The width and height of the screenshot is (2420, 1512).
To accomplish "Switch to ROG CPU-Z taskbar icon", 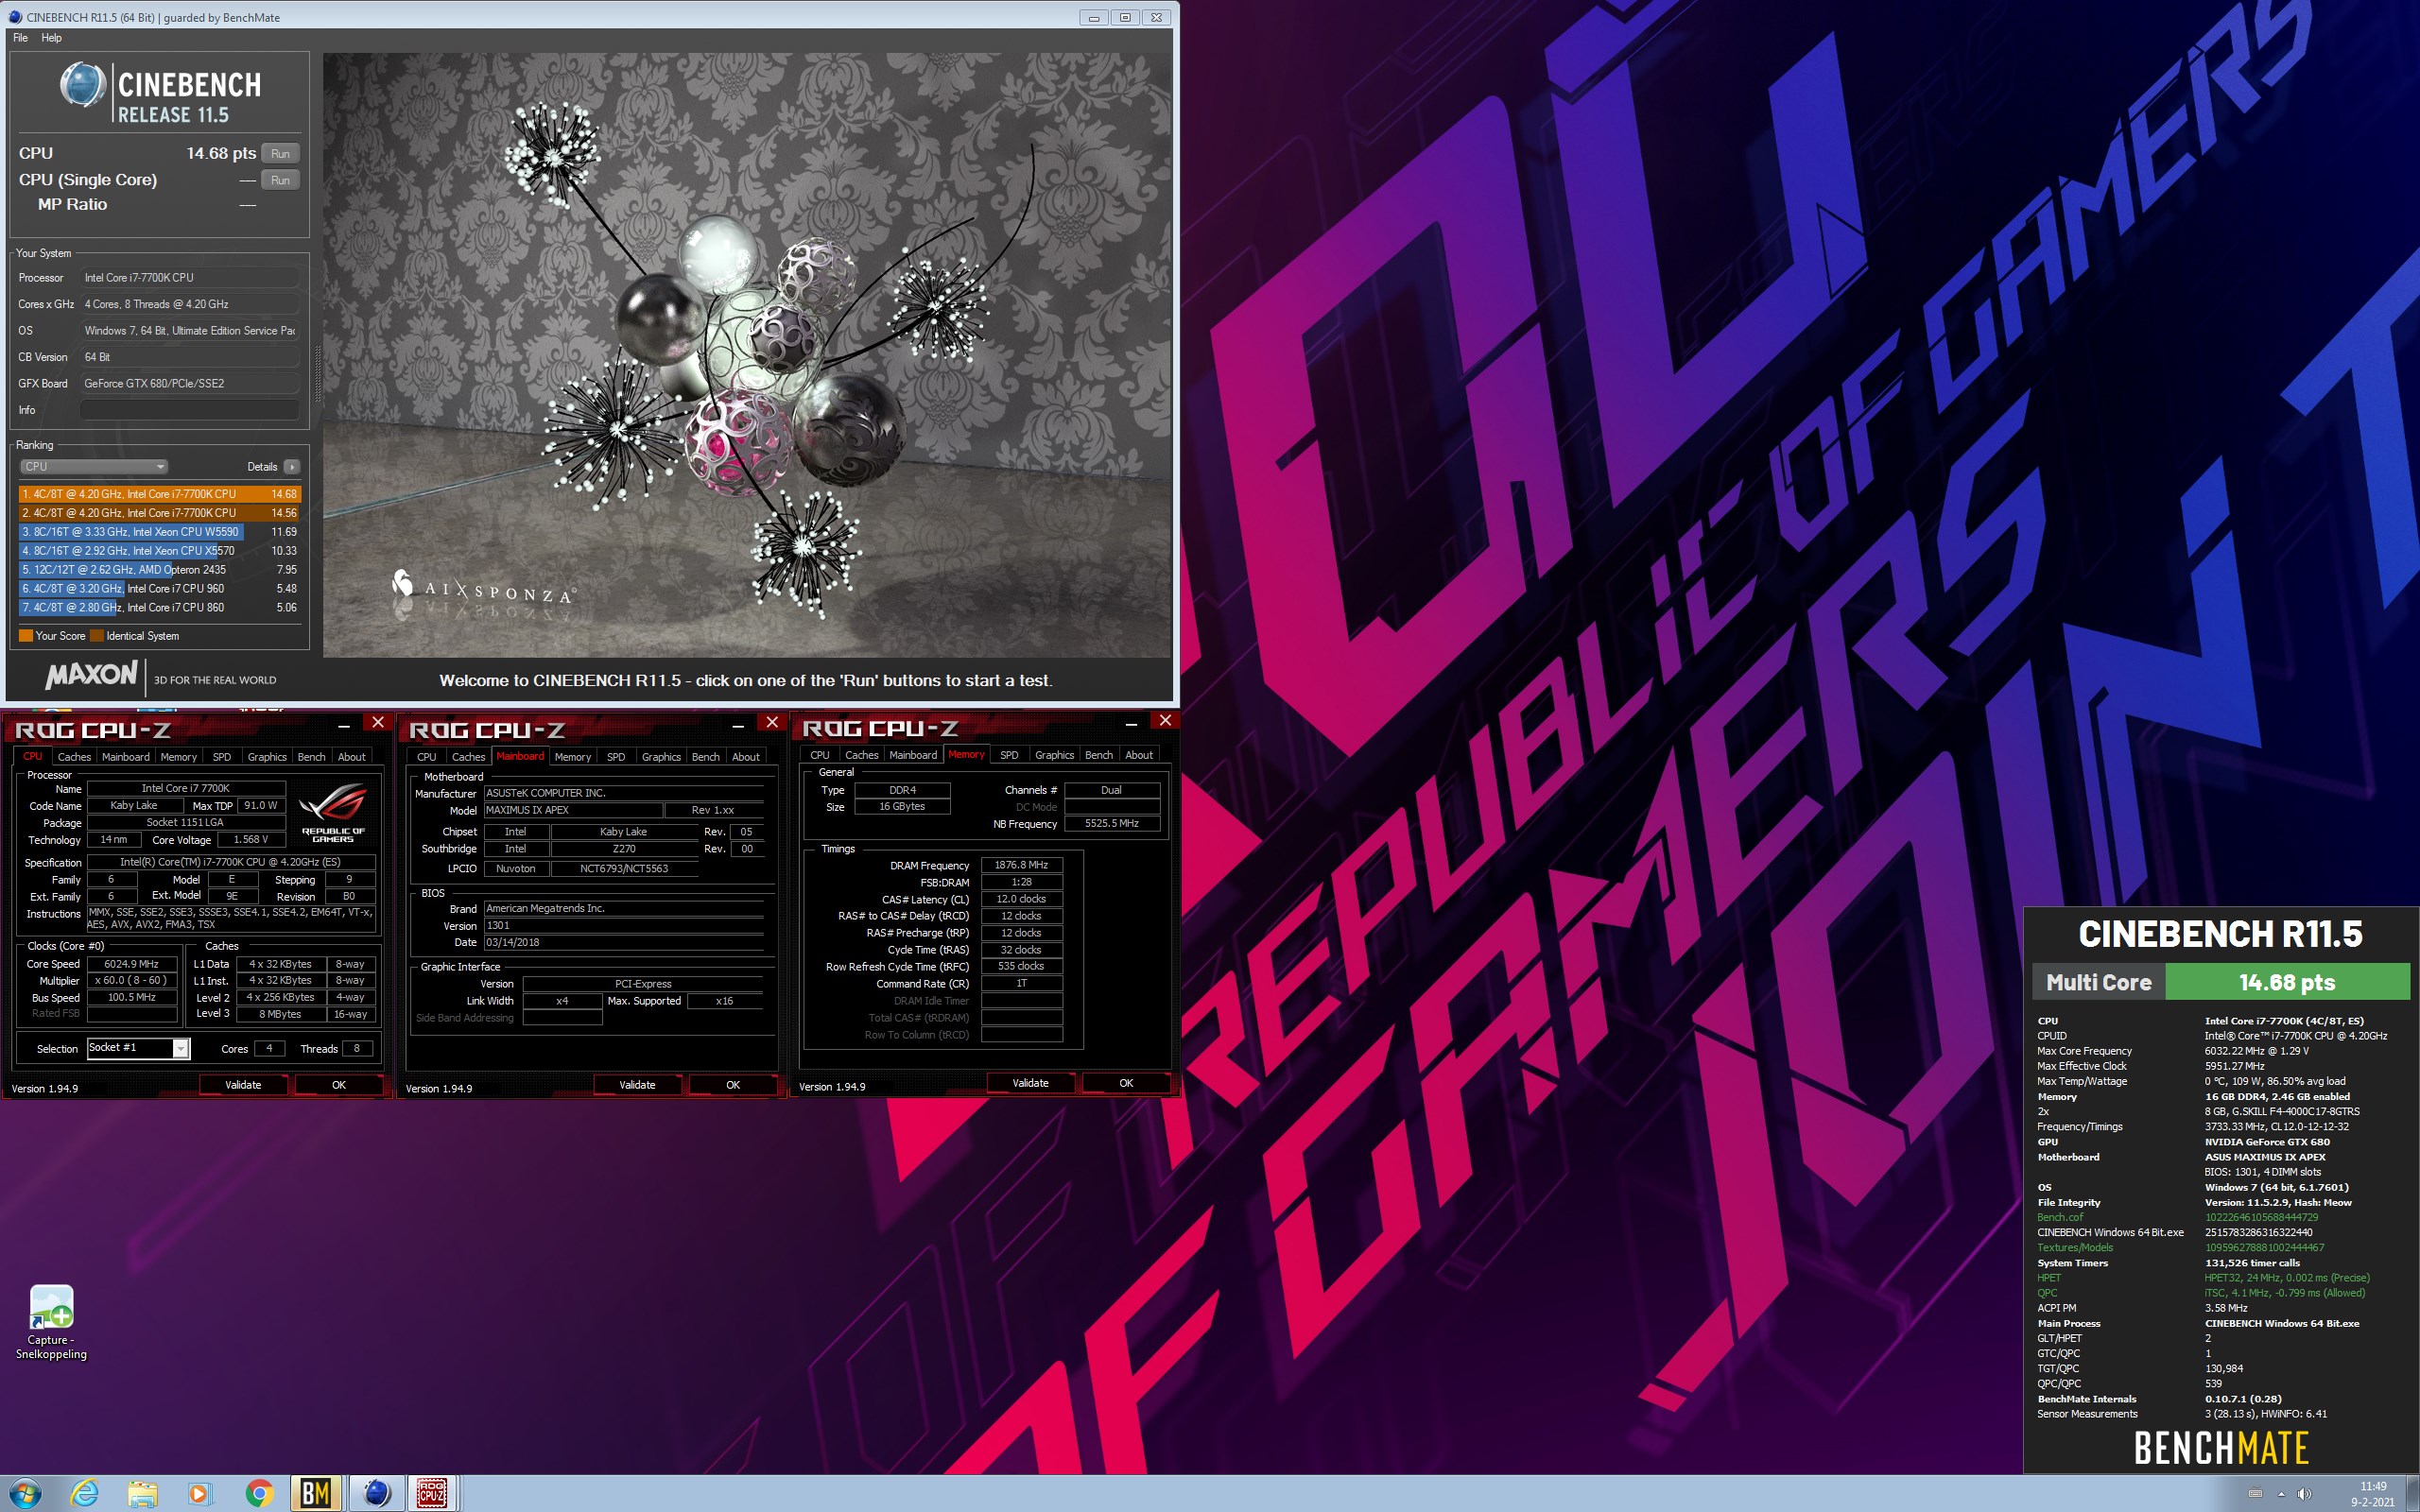I will click(432, 1494).
